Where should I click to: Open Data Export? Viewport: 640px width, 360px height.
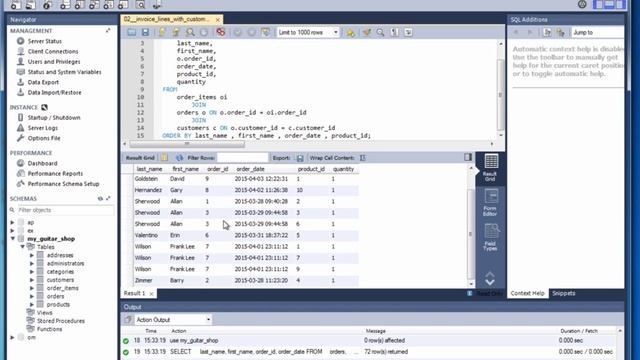[43, 82]
